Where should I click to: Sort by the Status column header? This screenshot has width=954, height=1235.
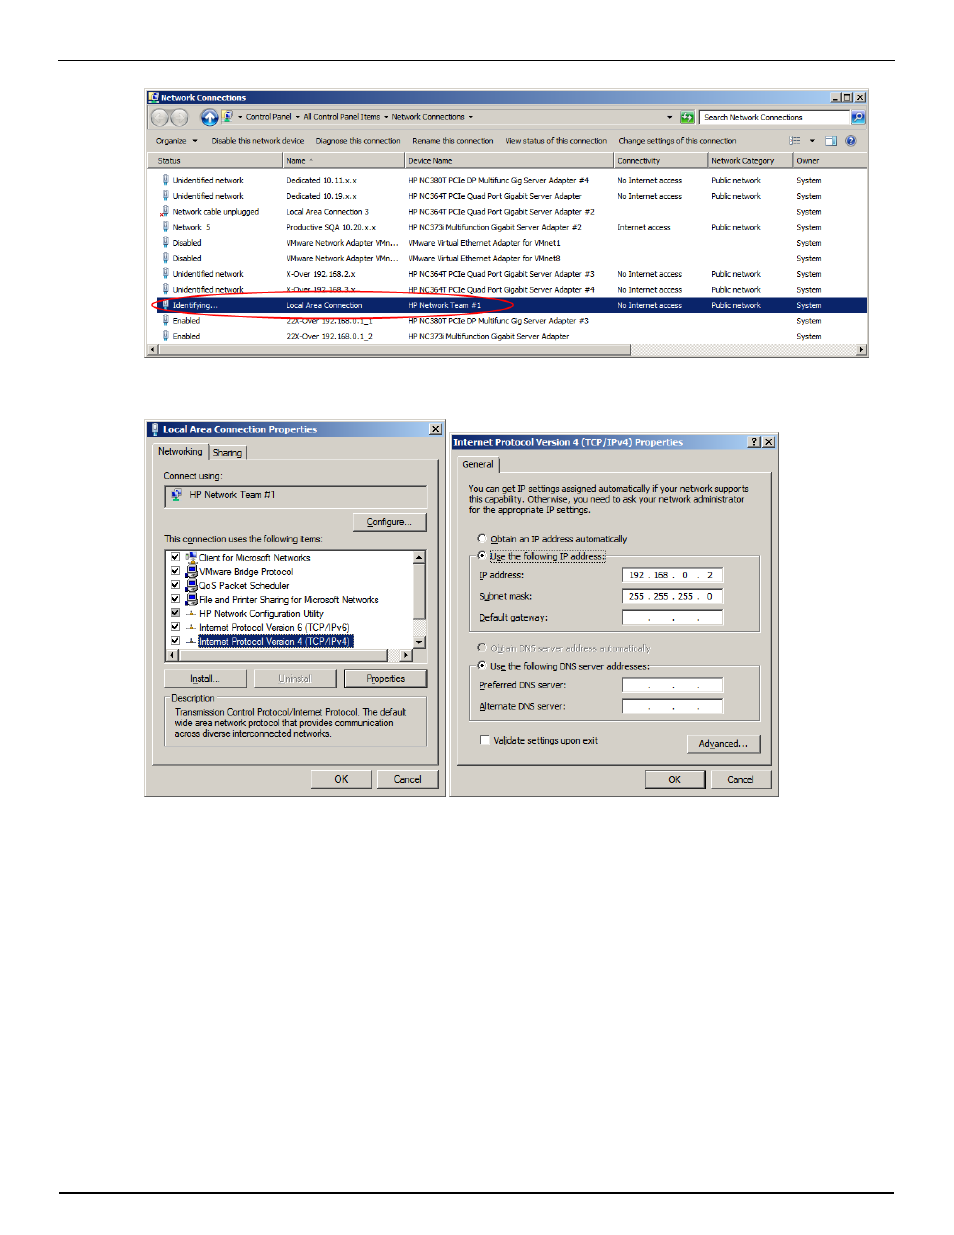[x=215, y=160]
